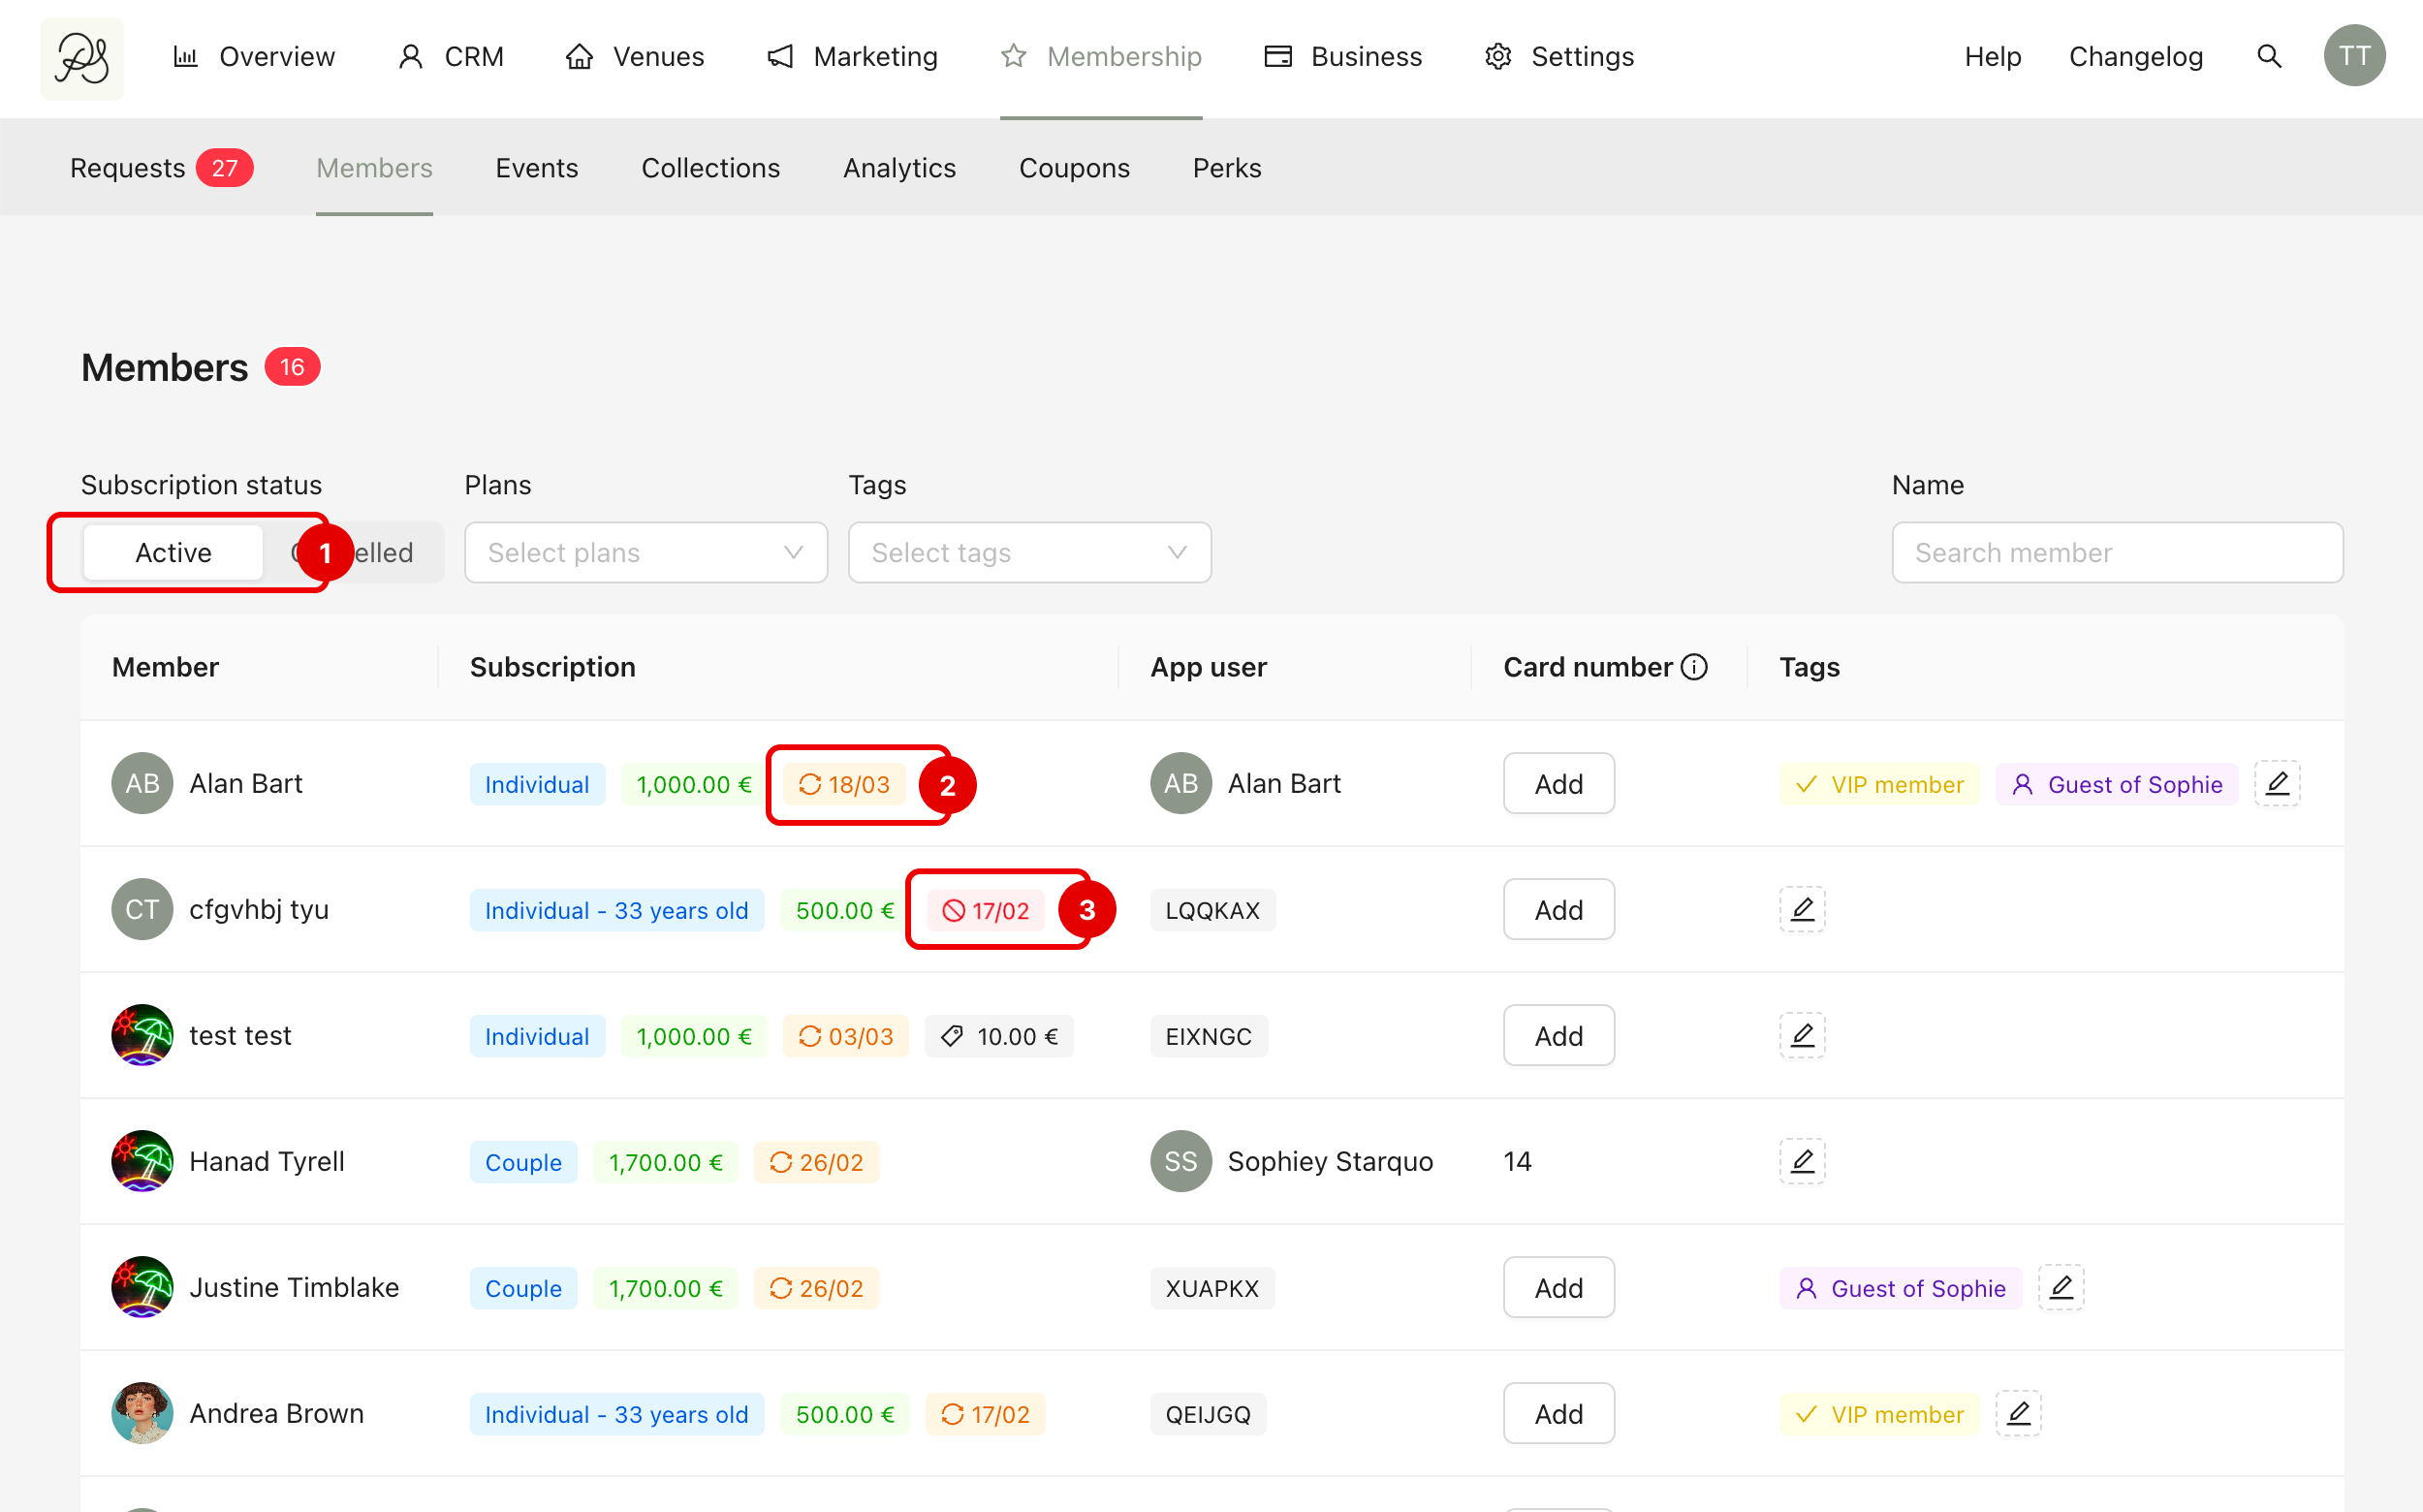Edit tags for Alan Bart
This screenshot has height=1512, width=2423.
(2277, 784)
